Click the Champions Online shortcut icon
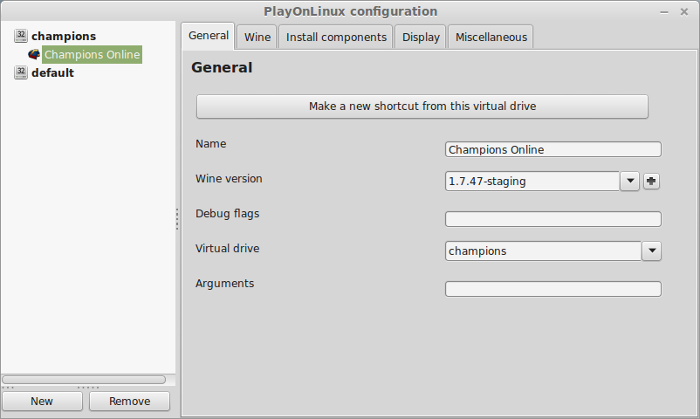Image resolution: width=700 pixels, height=419 pixels. 34,54
